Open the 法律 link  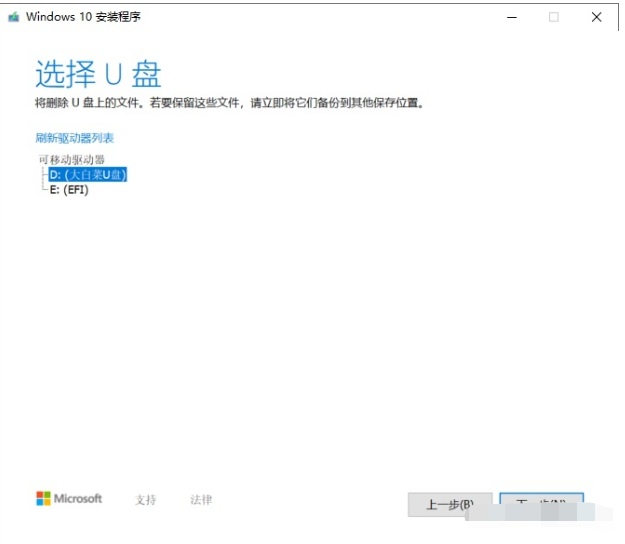[x=201, y=499]
